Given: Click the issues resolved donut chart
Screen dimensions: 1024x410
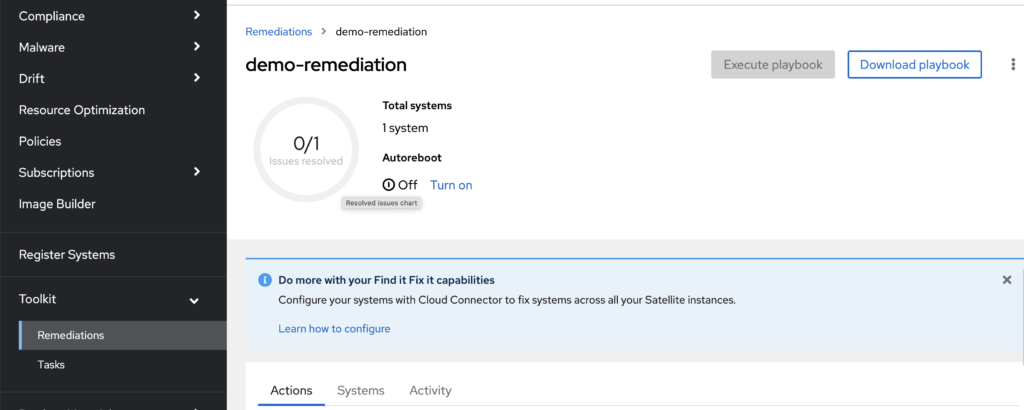Looking at the screenshot, I should click(x=306, y=150).
